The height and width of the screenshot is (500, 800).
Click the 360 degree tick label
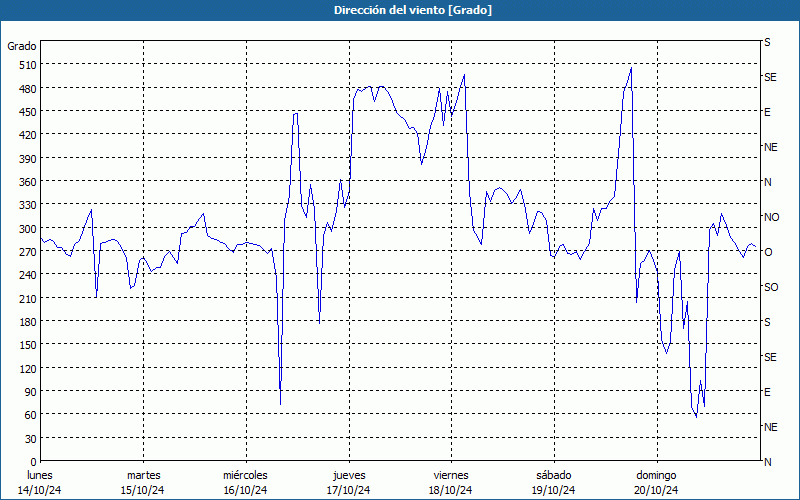28,182
